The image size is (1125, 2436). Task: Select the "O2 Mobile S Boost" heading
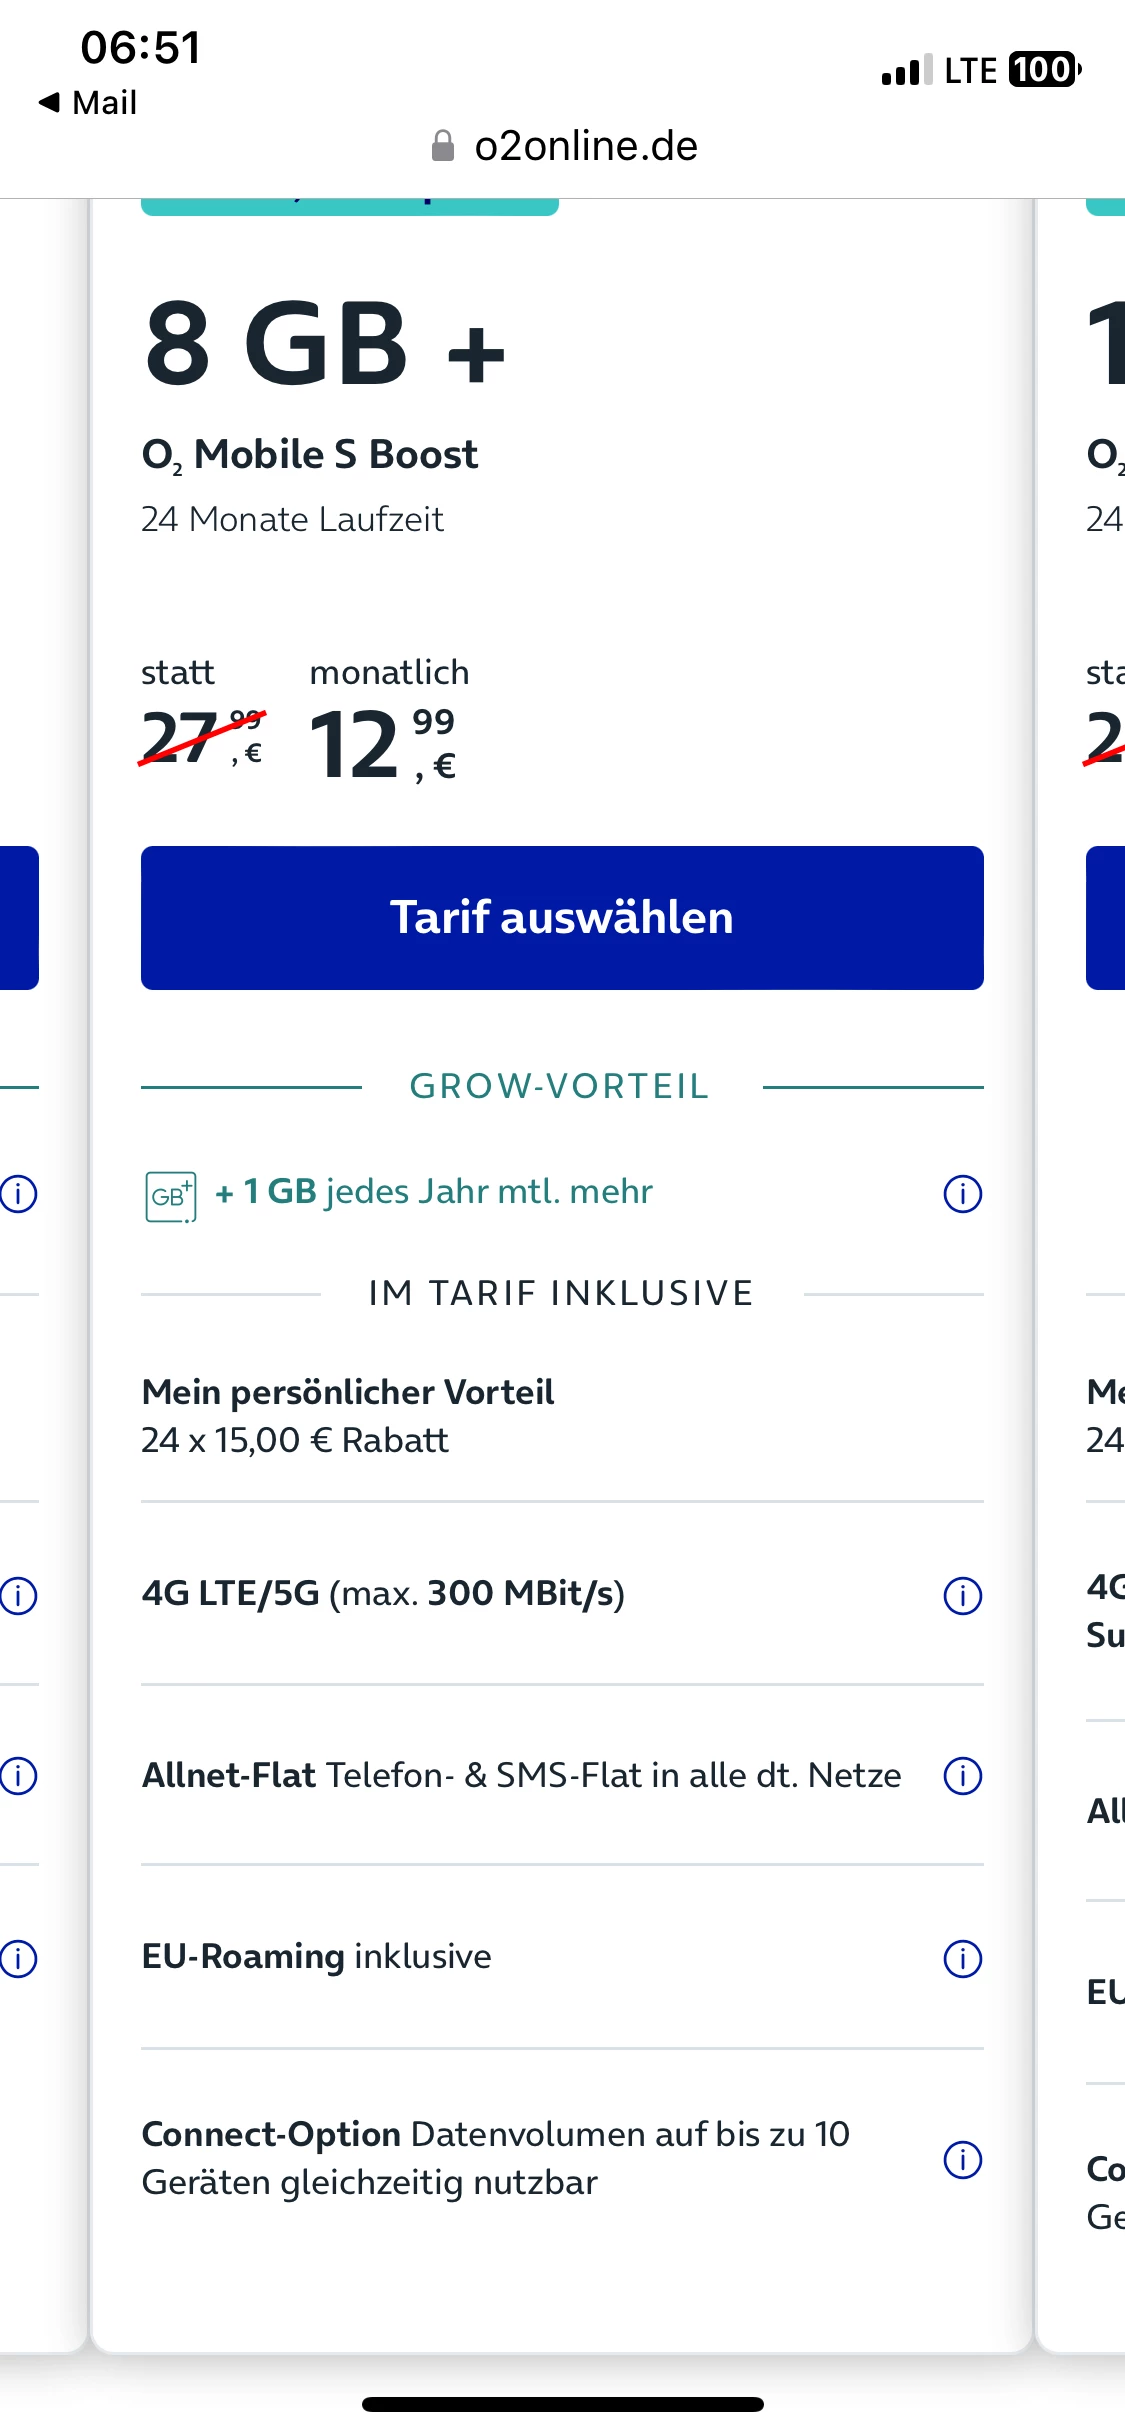[310, 455]
